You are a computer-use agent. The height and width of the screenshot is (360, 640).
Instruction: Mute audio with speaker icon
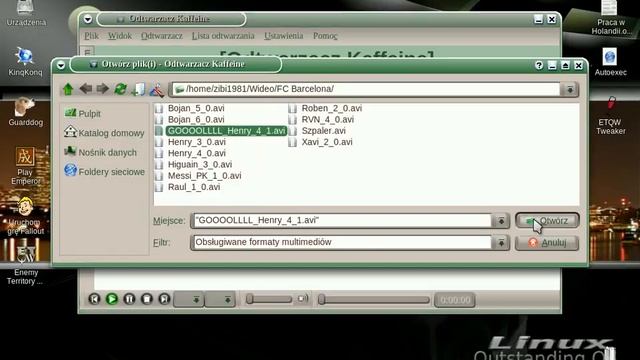point(303,299)
